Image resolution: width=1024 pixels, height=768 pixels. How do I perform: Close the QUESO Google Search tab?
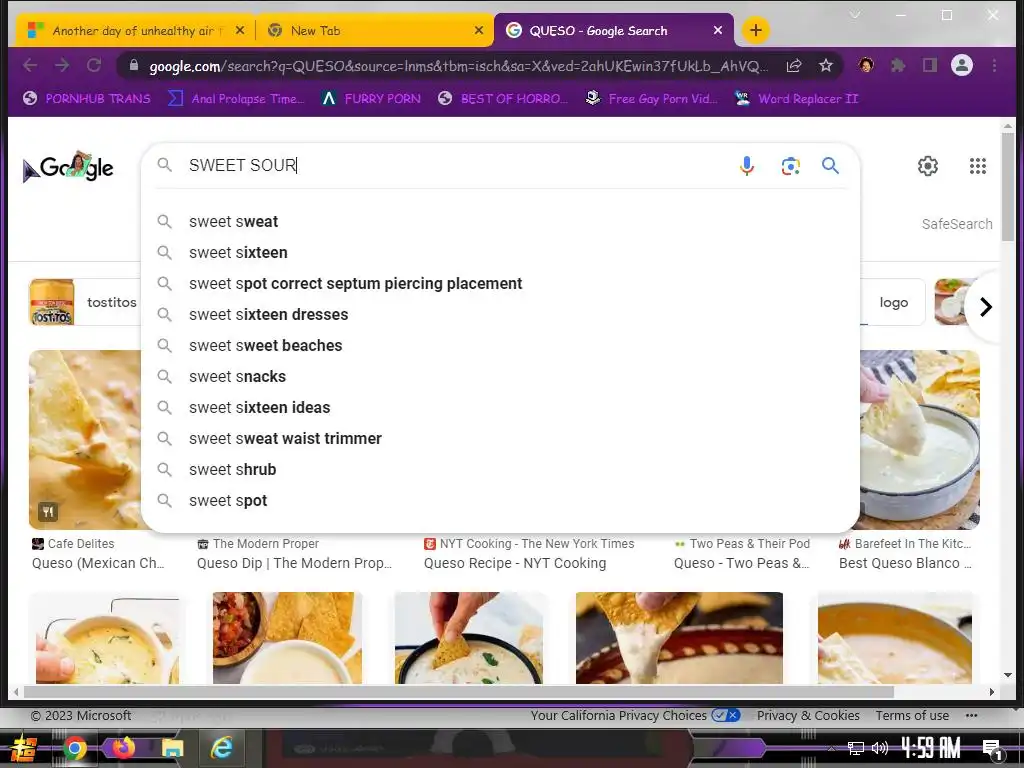pyautogui.click(x=718, y=30)
